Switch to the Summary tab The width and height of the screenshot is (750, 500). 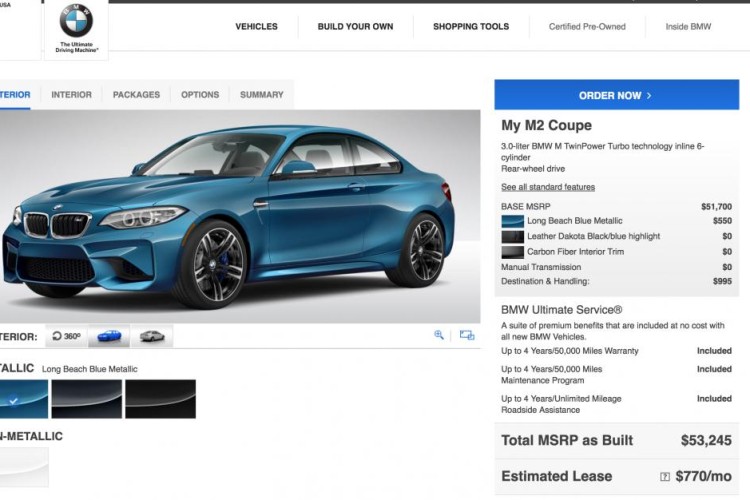coord(262,95)
